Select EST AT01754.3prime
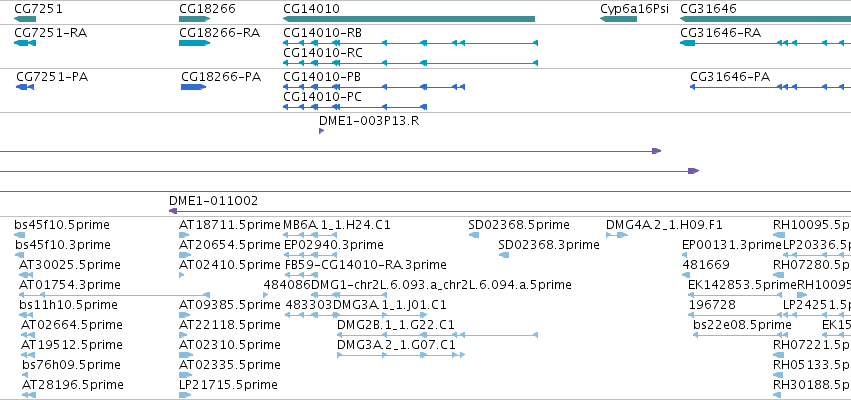This screenshot has width=851, height=400. (x=69, y=285)
